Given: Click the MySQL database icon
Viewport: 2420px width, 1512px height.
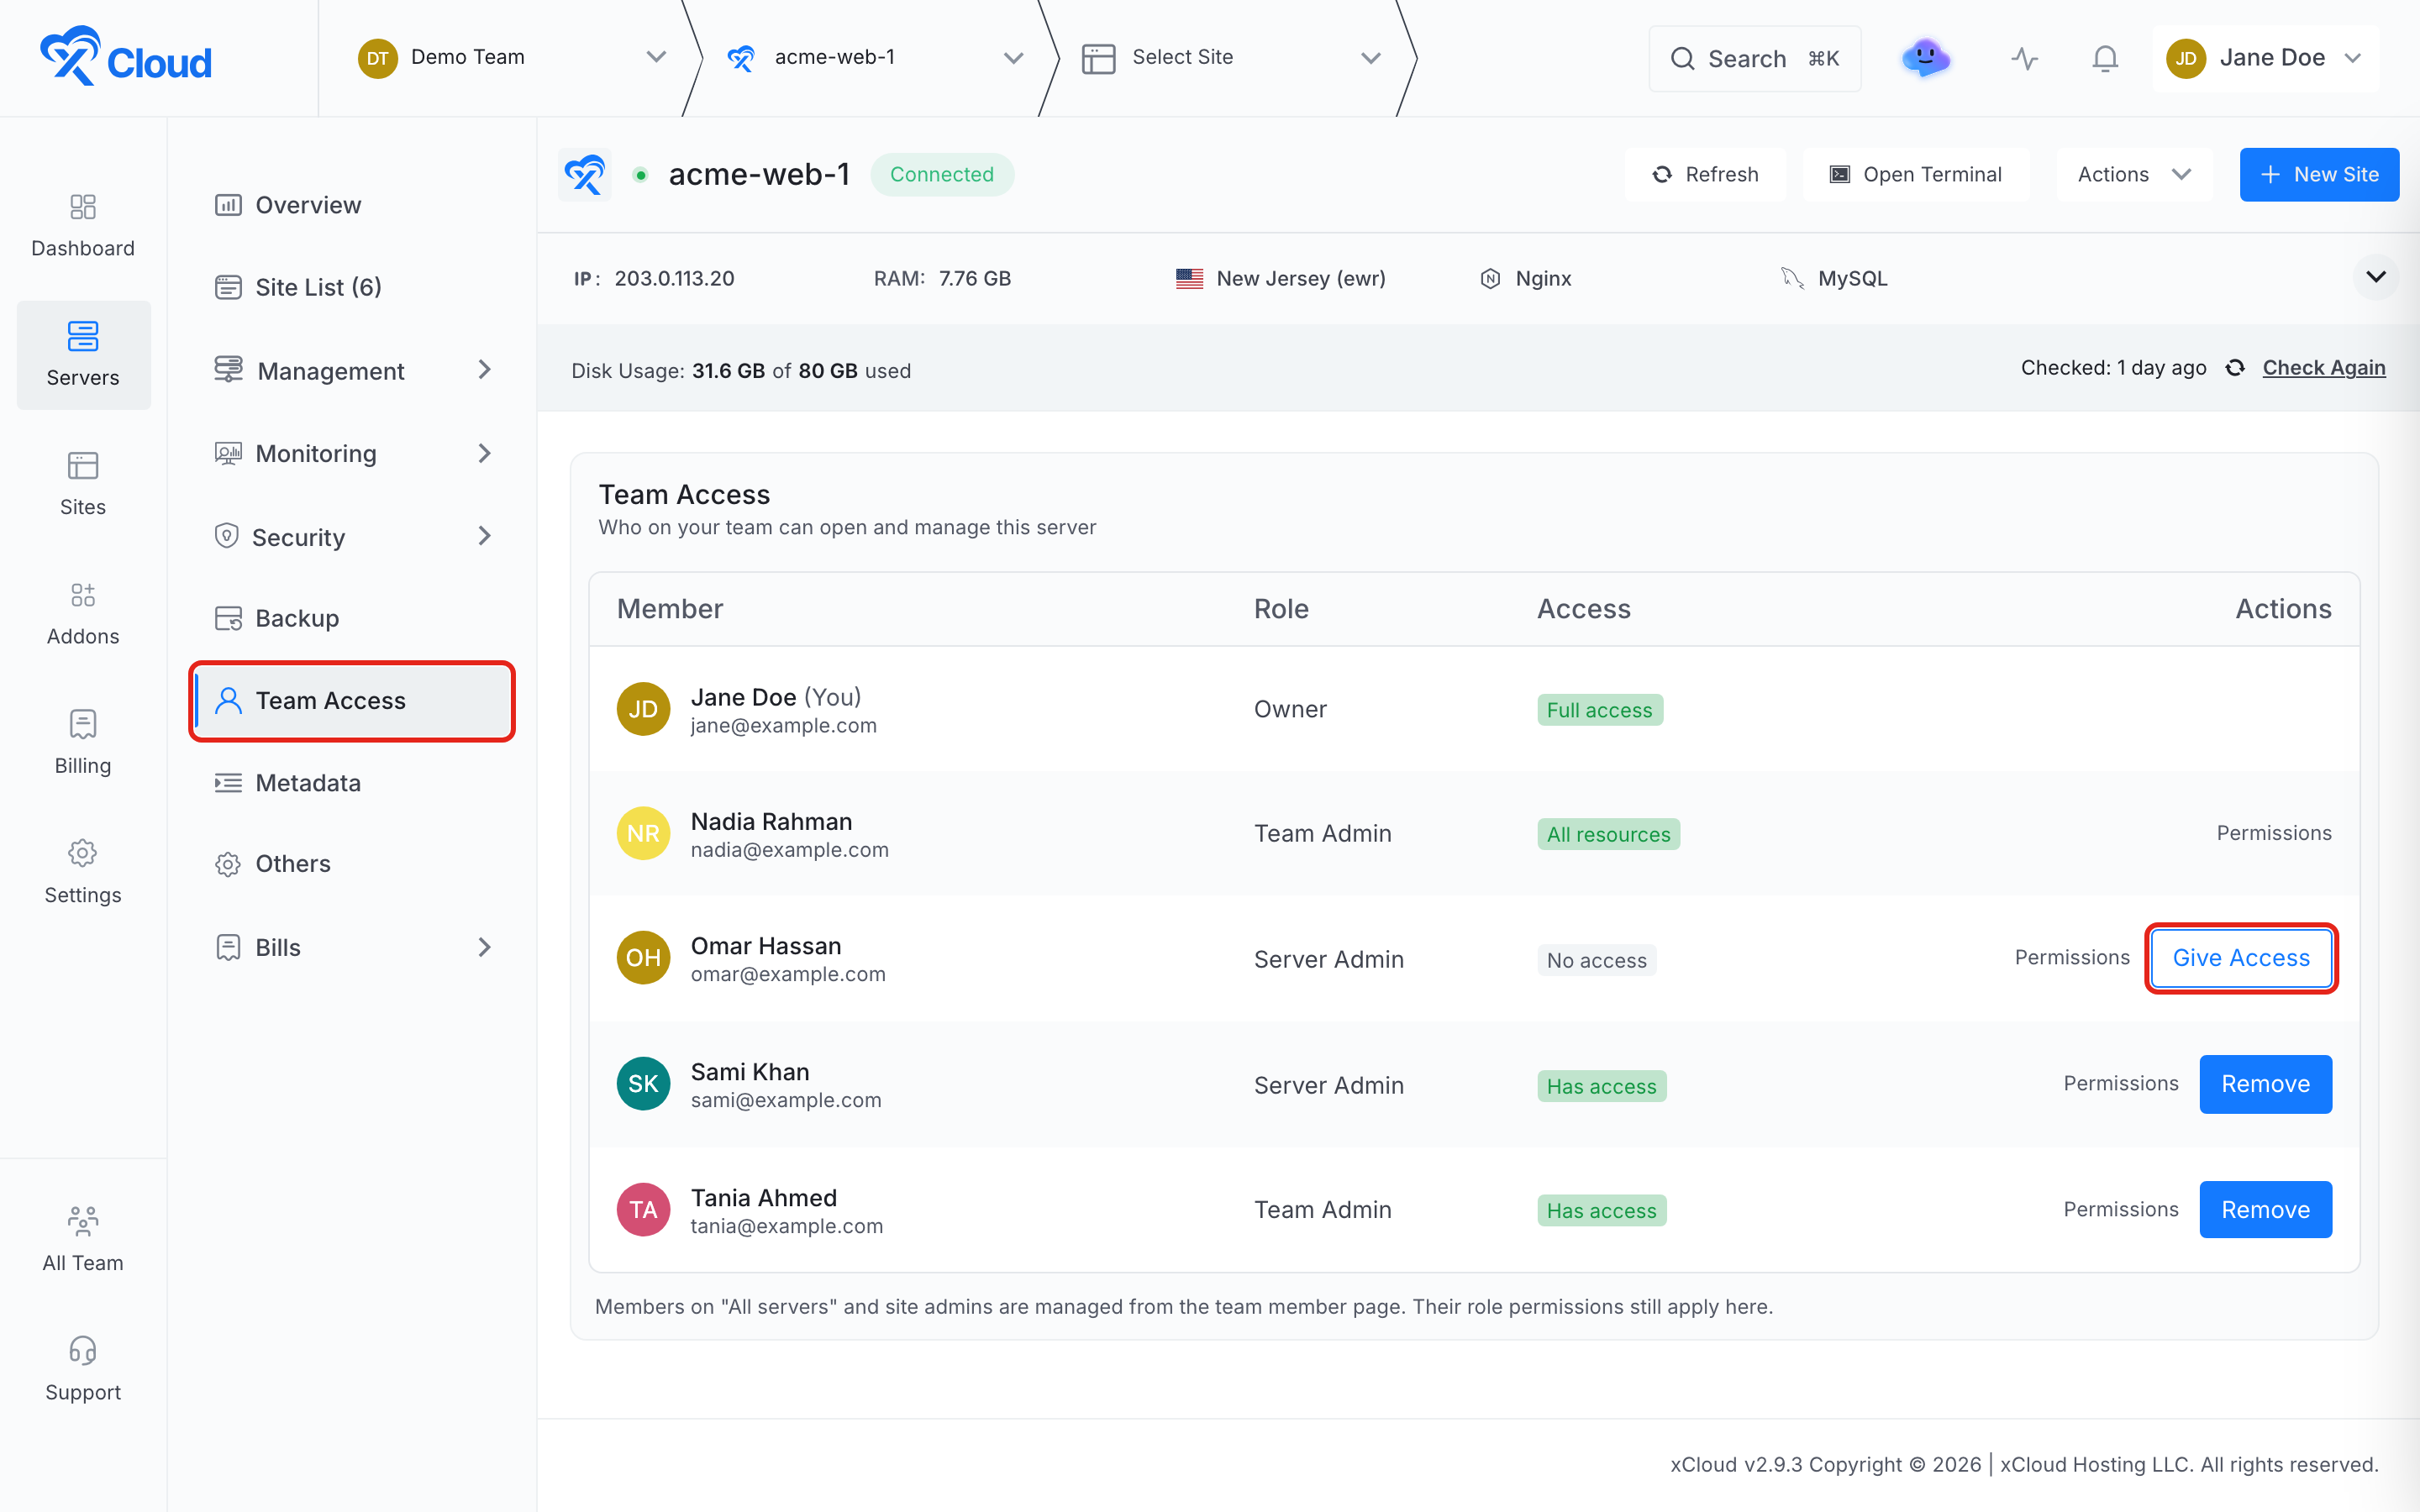Looking at the screenshot, I should click(x=1791, y=279).
